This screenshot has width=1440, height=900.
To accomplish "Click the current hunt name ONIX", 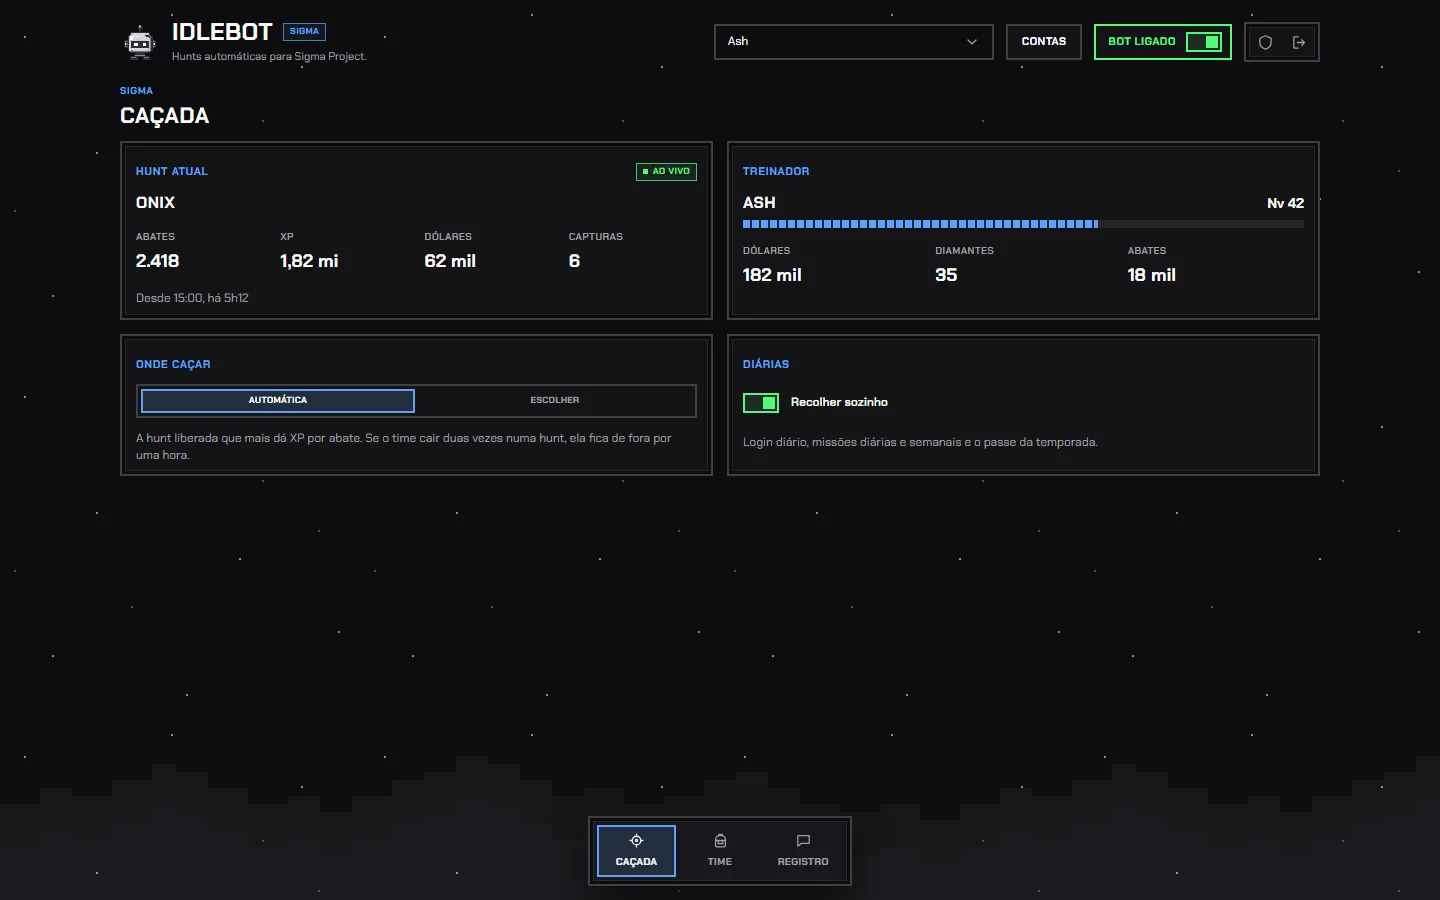I will [x=155, y=203].
